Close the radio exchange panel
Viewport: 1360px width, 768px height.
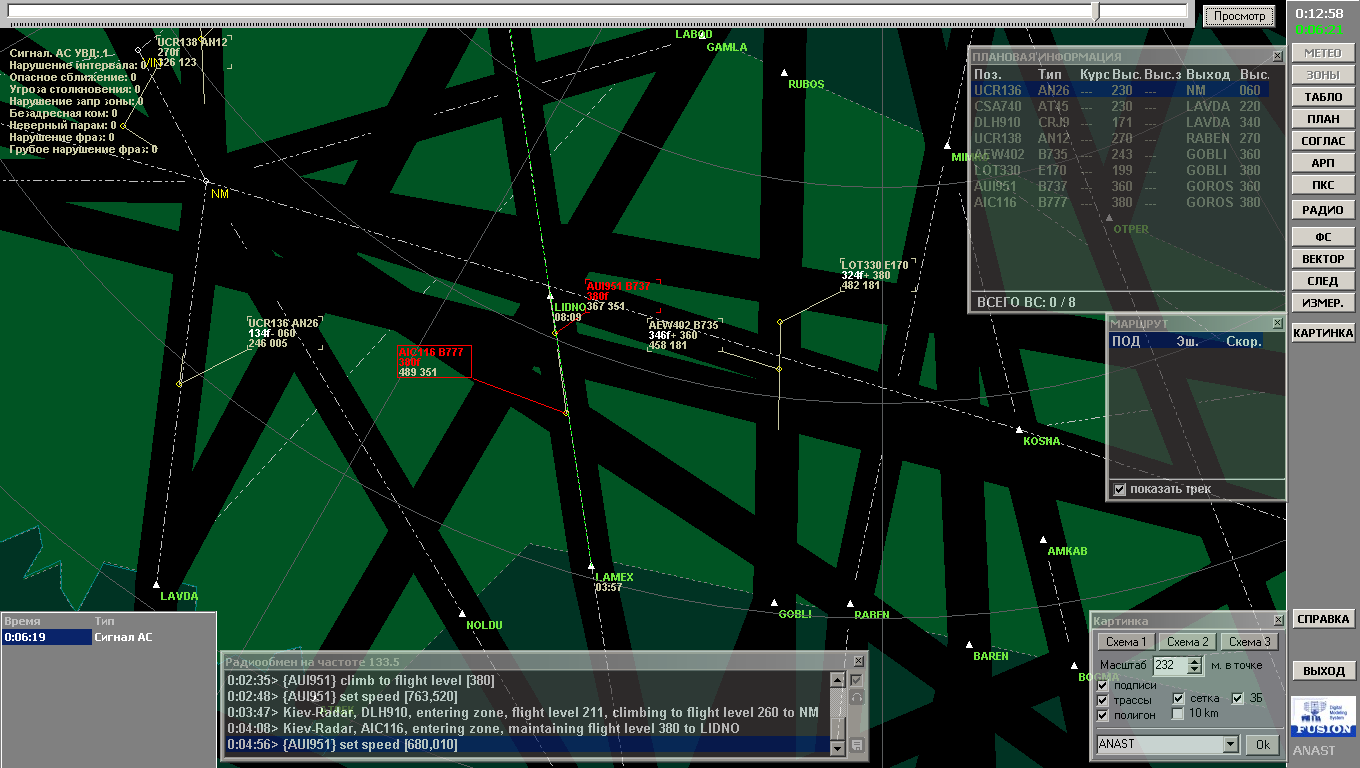click(x=858, y=661)
